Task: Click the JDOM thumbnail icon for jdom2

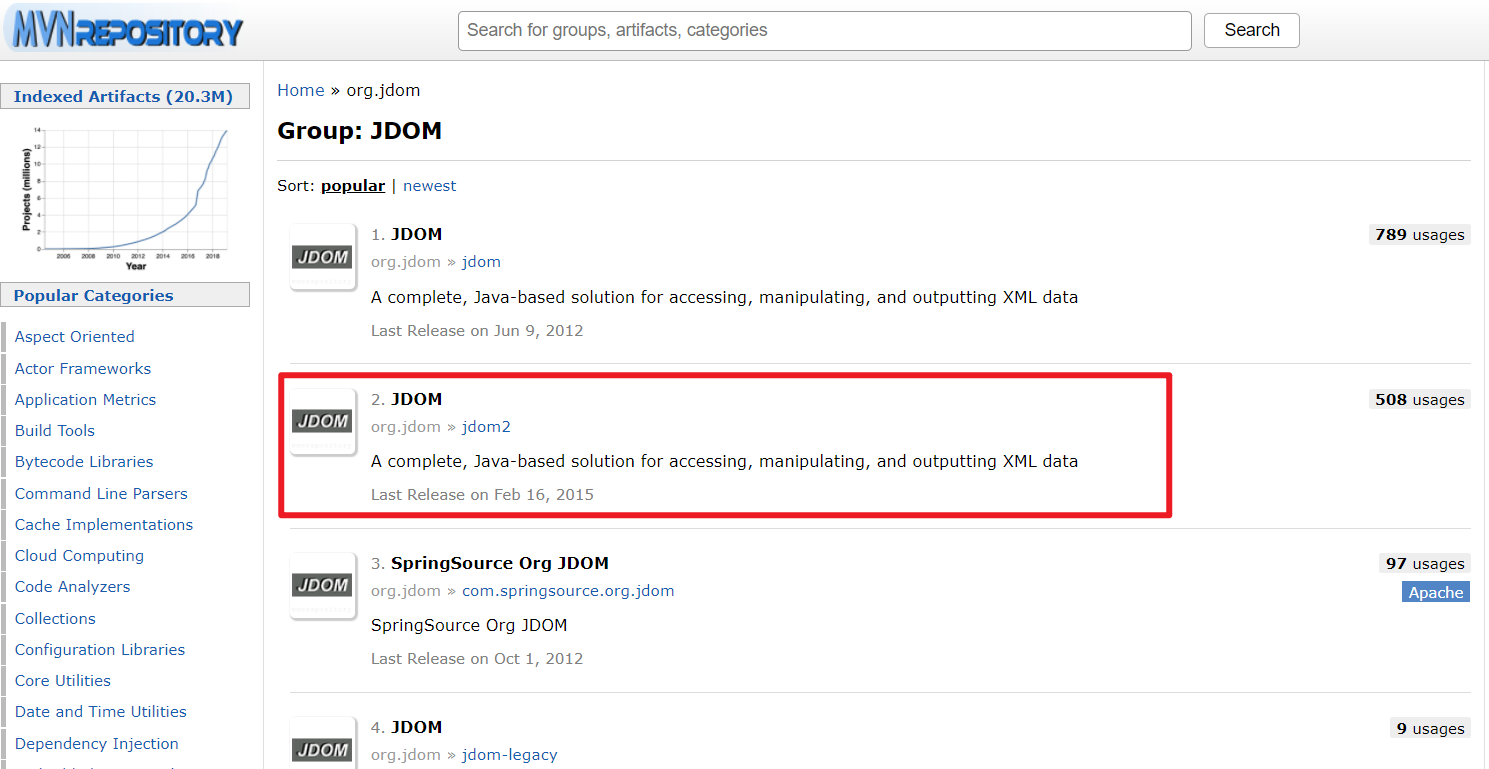Action: (322, 421)
